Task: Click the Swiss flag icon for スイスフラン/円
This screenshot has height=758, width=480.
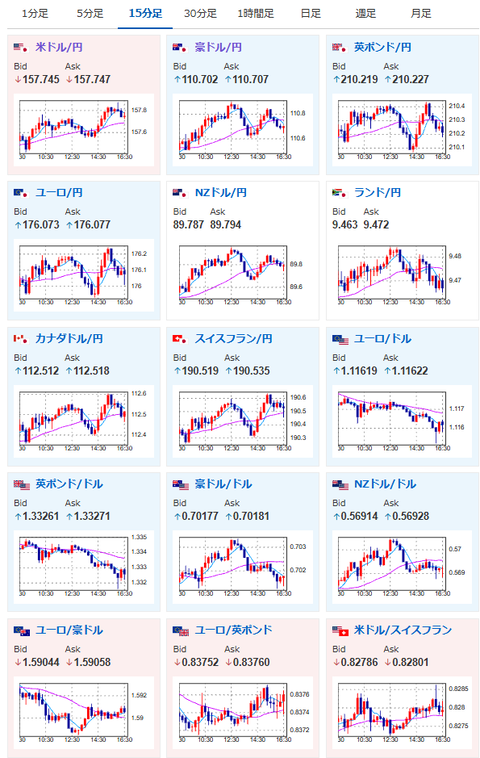Action: click(x=180, y=339)
